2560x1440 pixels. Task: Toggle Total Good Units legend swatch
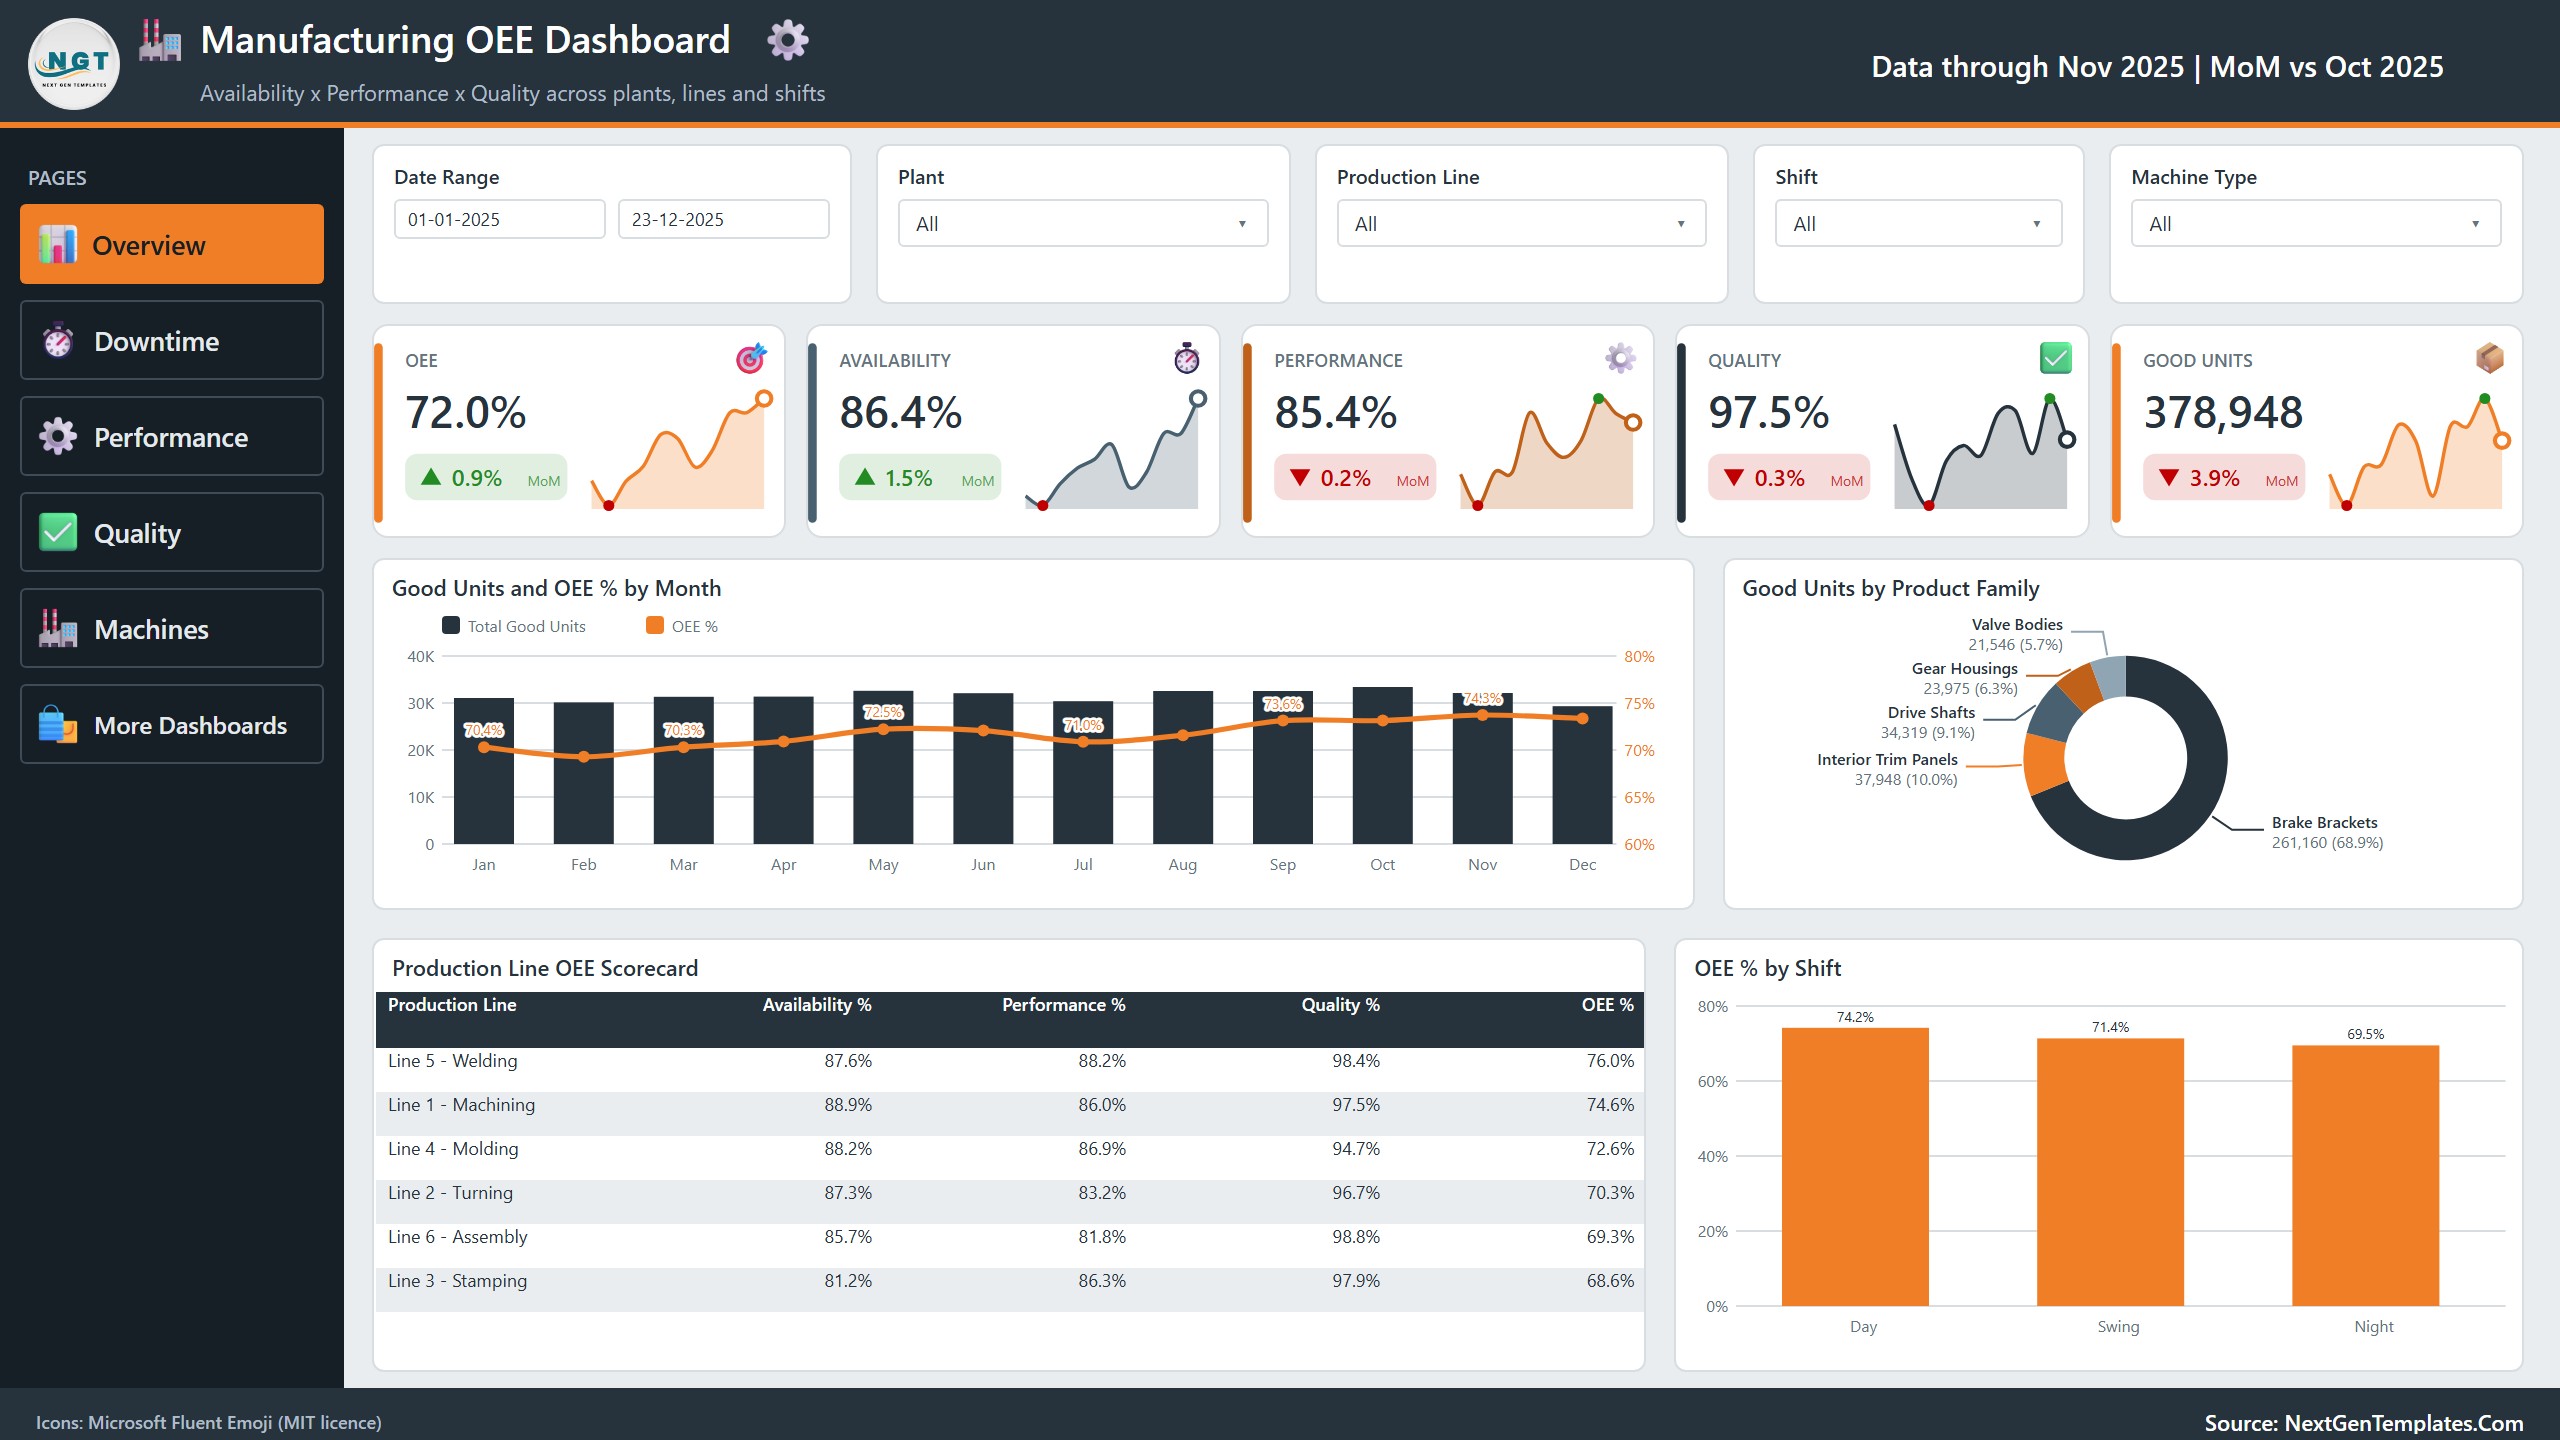coord(451,626)
